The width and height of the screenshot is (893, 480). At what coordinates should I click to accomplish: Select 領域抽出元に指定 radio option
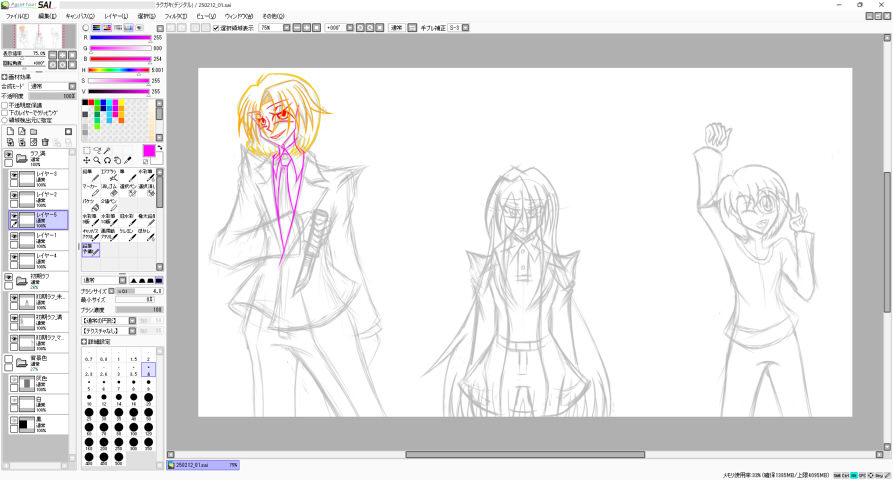click(5, 120)
